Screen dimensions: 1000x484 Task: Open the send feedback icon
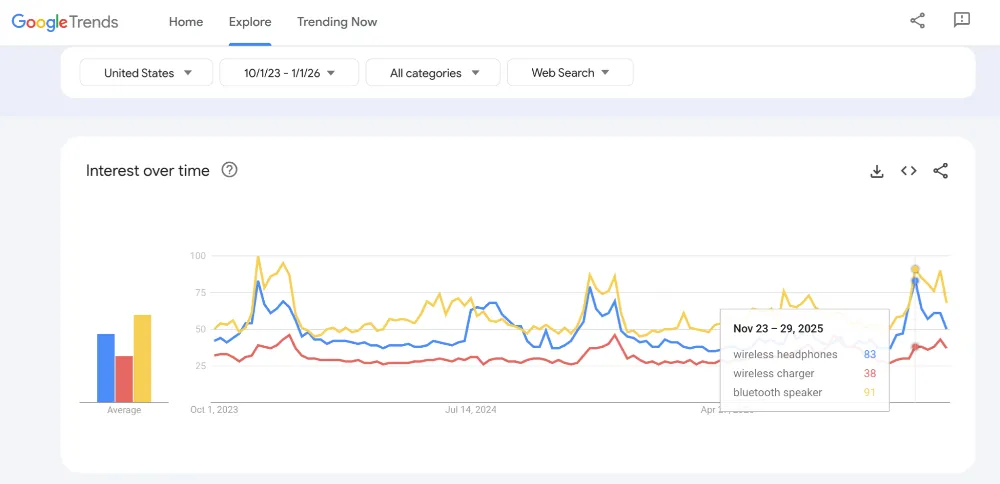tap(961, 20)
